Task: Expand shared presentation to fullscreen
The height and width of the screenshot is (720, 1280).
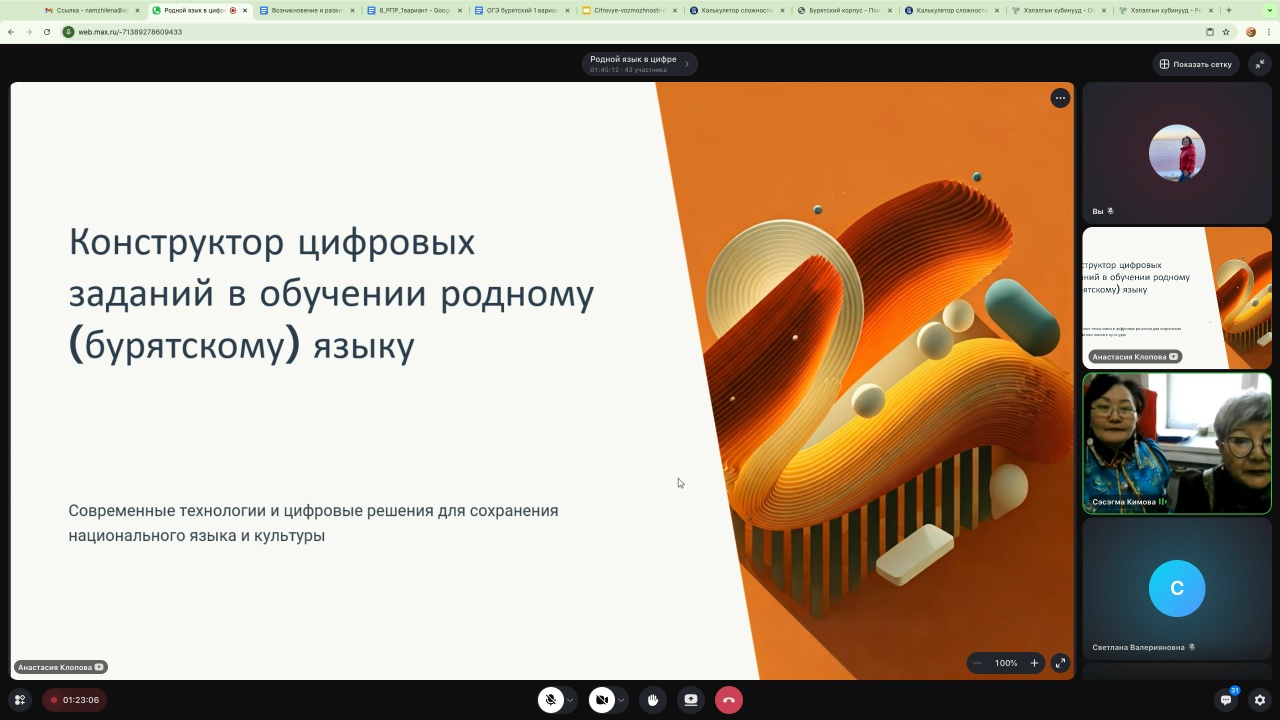Action: (1060, 663)
